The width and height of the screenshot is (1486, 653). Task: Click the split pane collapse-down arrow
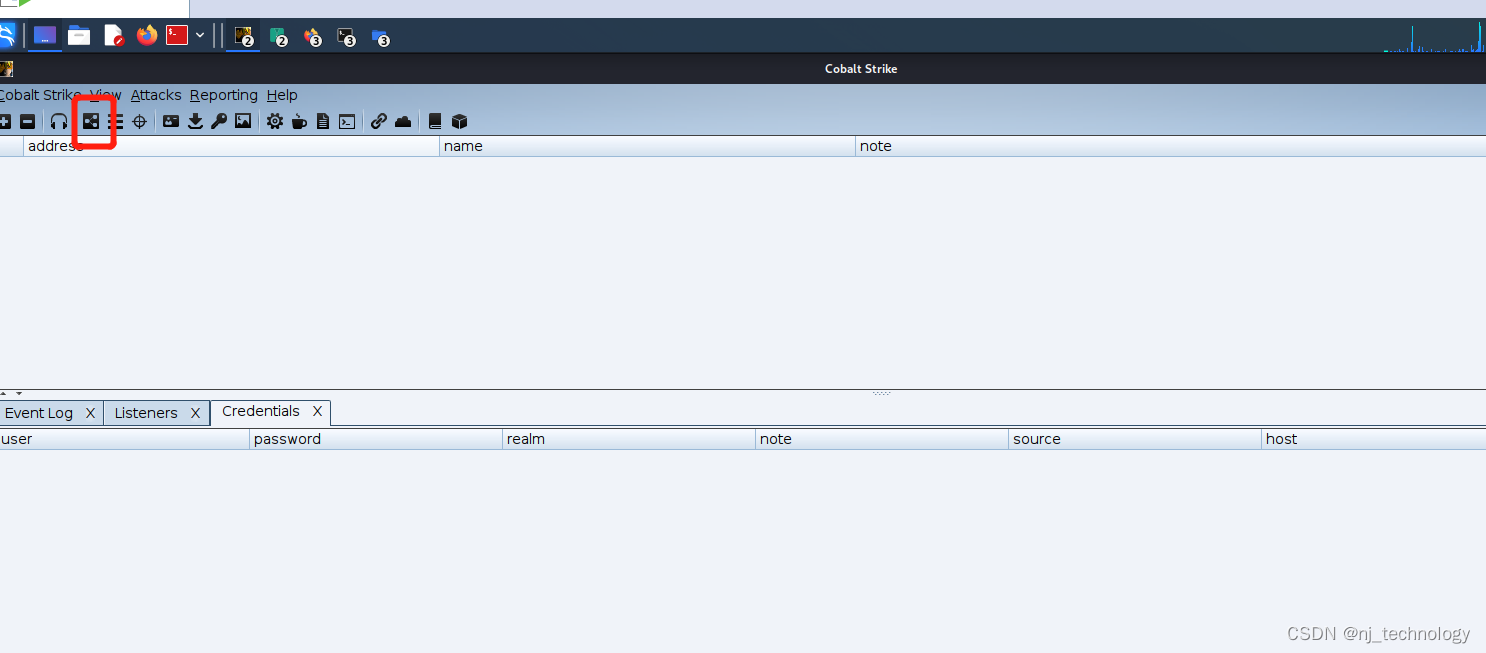(18, 394)
